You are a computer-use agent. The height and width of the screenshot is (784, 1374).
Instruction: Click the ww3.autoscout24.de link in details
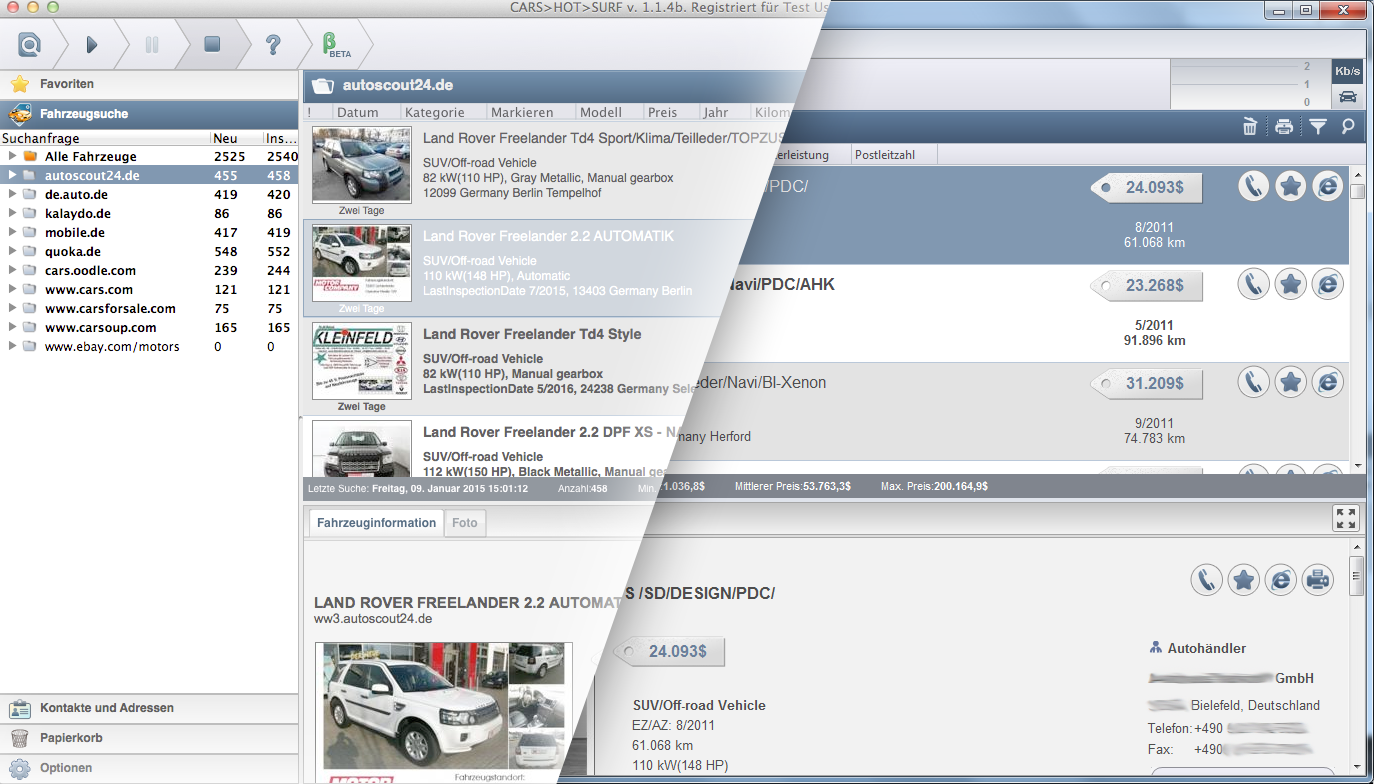[x=373, y=619]
